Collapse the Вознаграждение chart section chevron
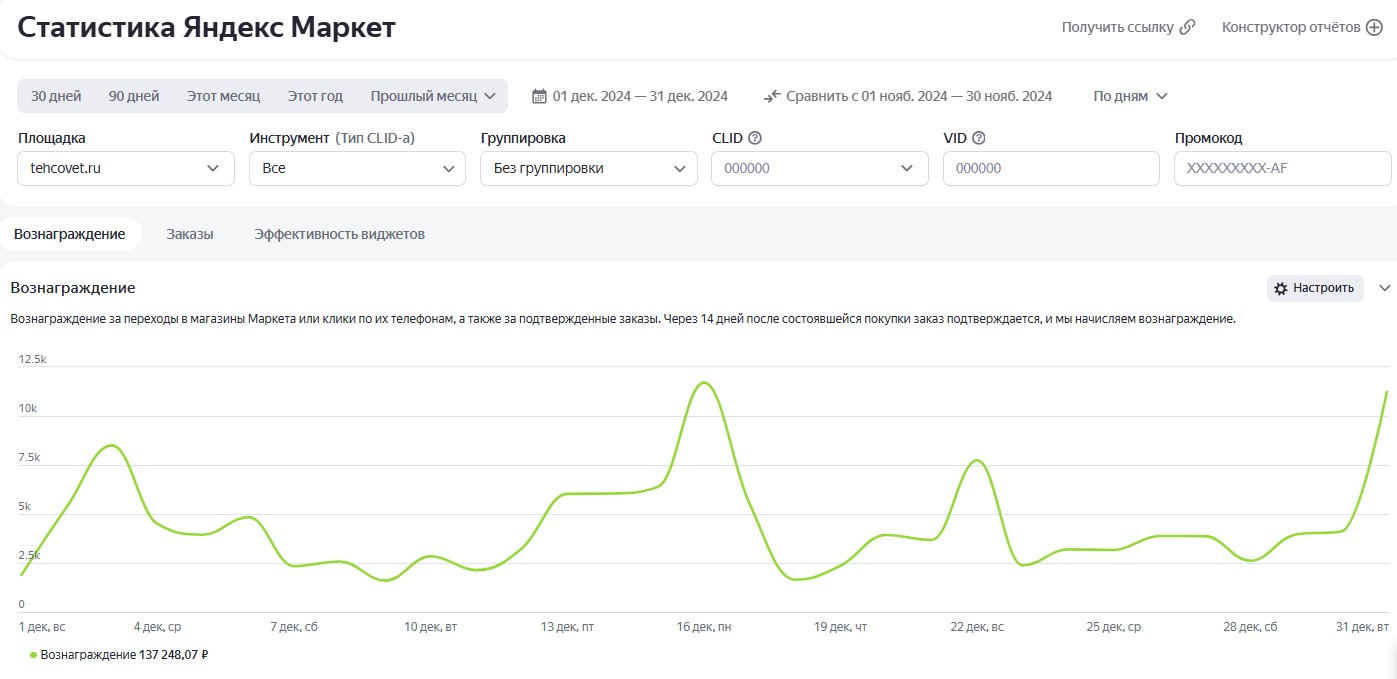Screen dimensions: 1397x679 [1385, 288]
